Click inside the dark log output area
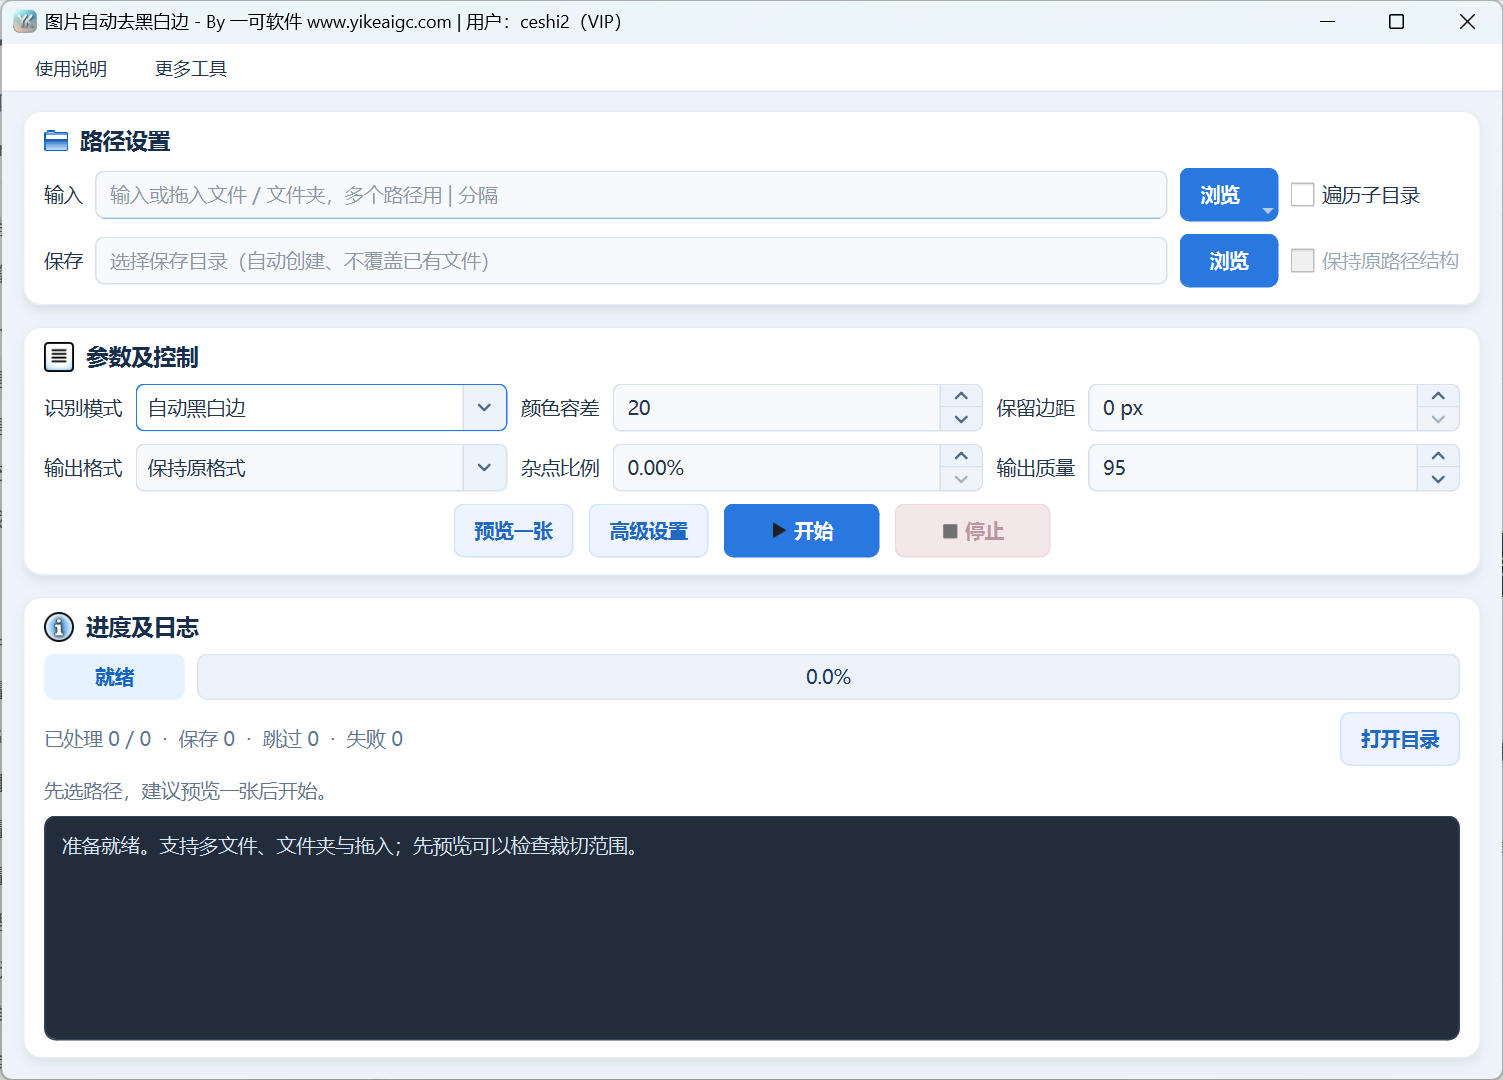The image size is (1503, 1080). [x=752, y=928]
